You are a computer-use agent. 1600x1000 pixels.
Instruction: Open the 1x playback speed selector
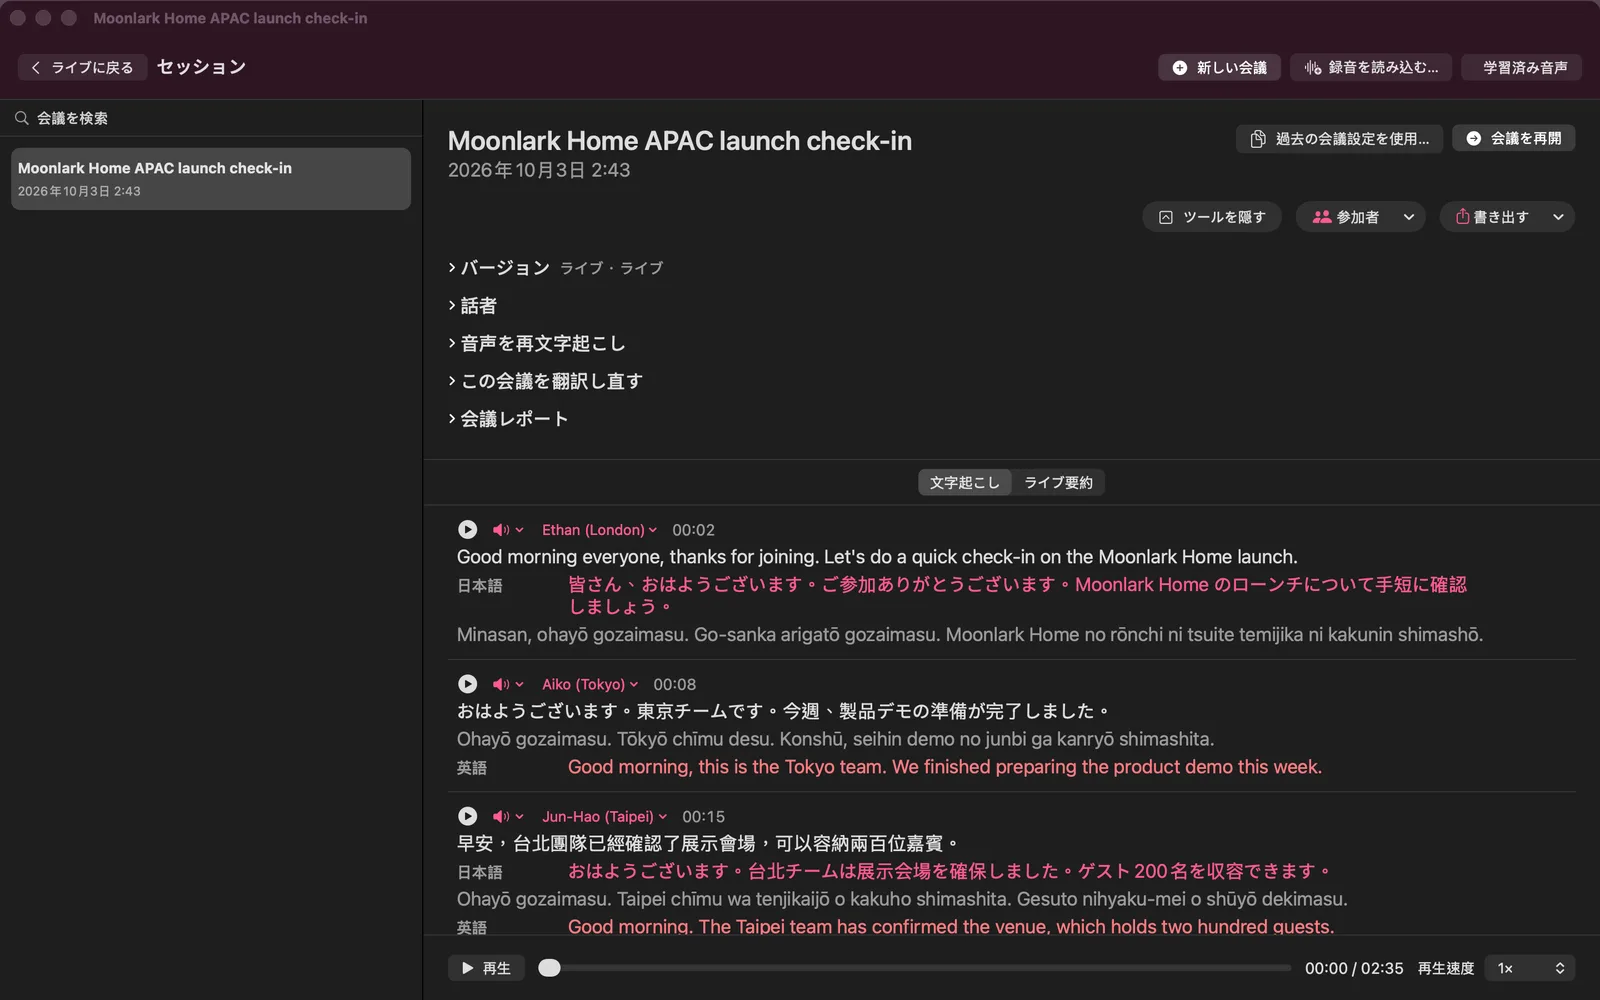pos(1530,968)
